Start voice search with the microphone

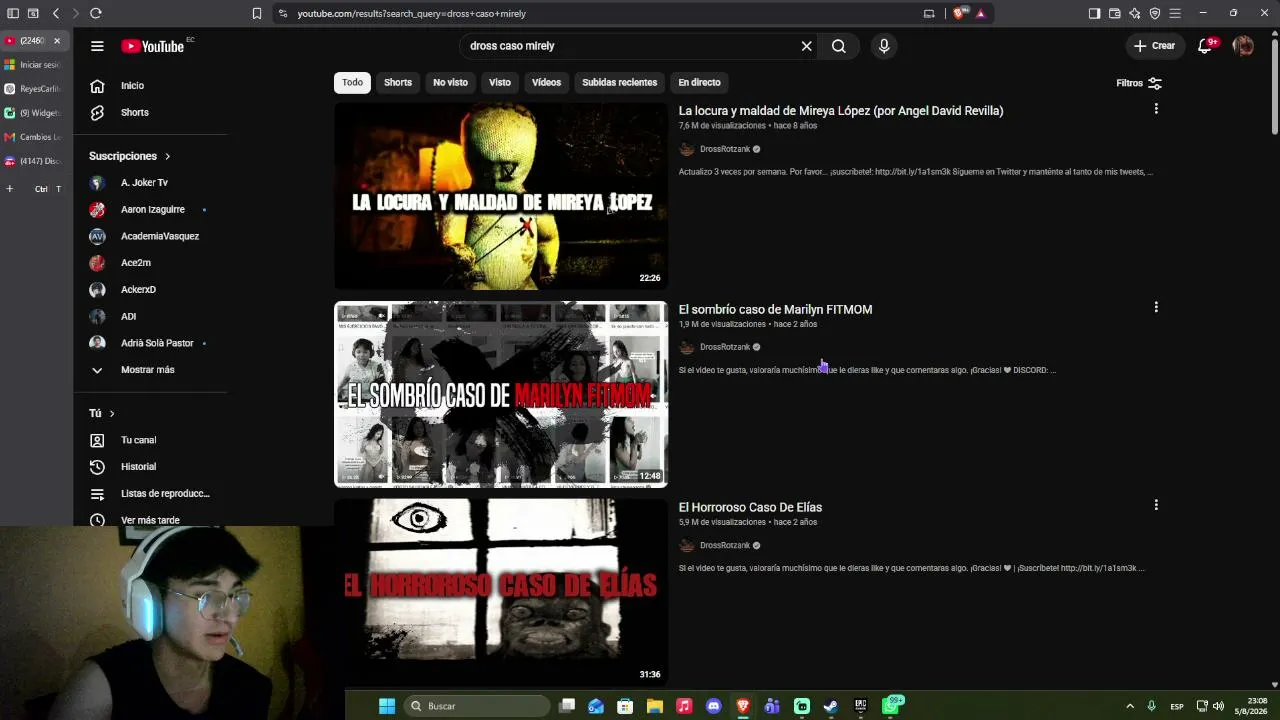click(x=884, y=46)
